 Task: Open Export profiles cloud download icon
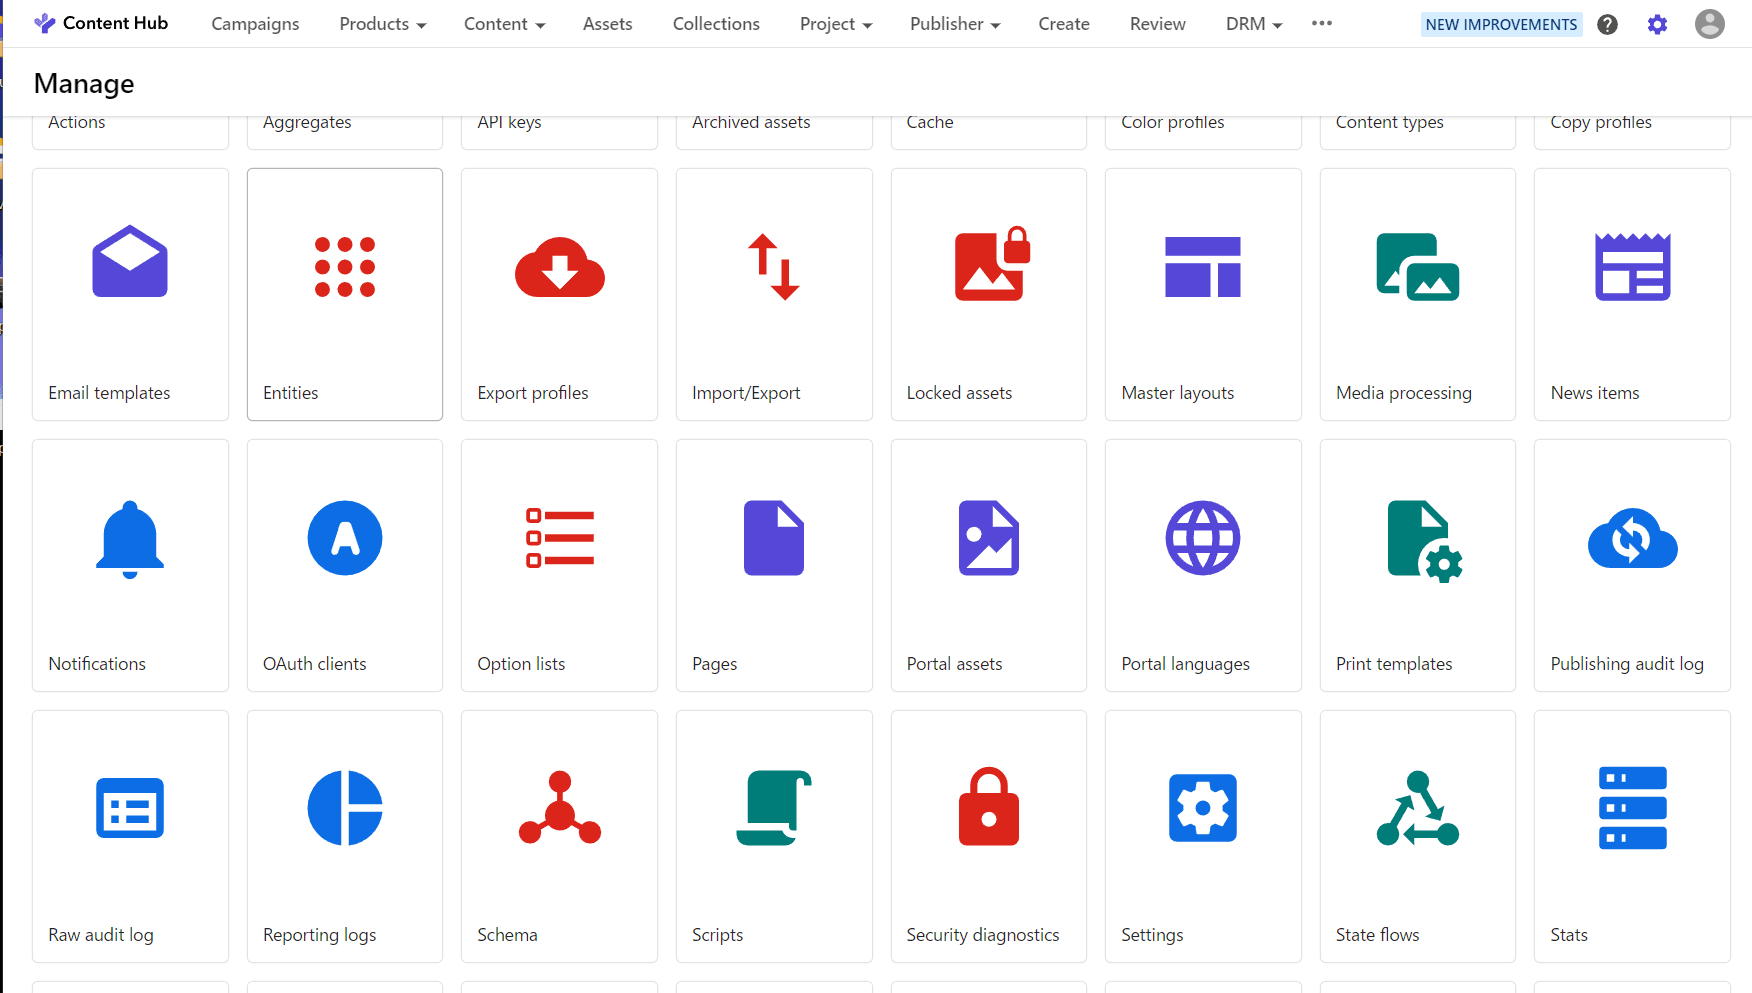click(559, 268)
